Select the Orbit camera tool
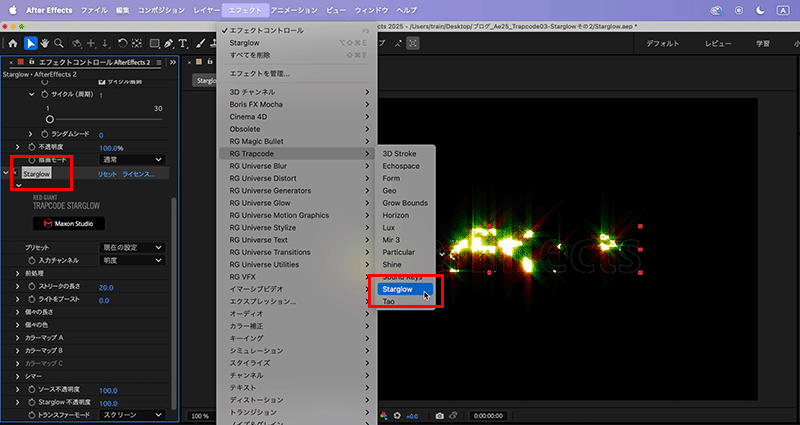Image resolution: width=800 pixels, height=425 pixels. (77, 43)
